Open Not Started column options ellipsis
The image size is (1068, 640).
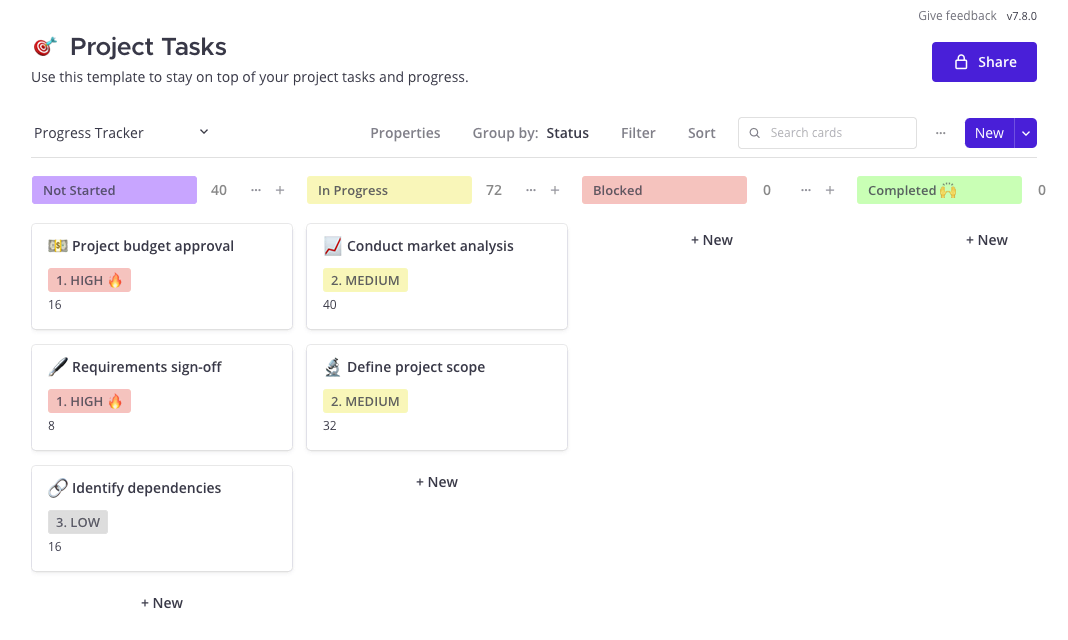(256, 190)
